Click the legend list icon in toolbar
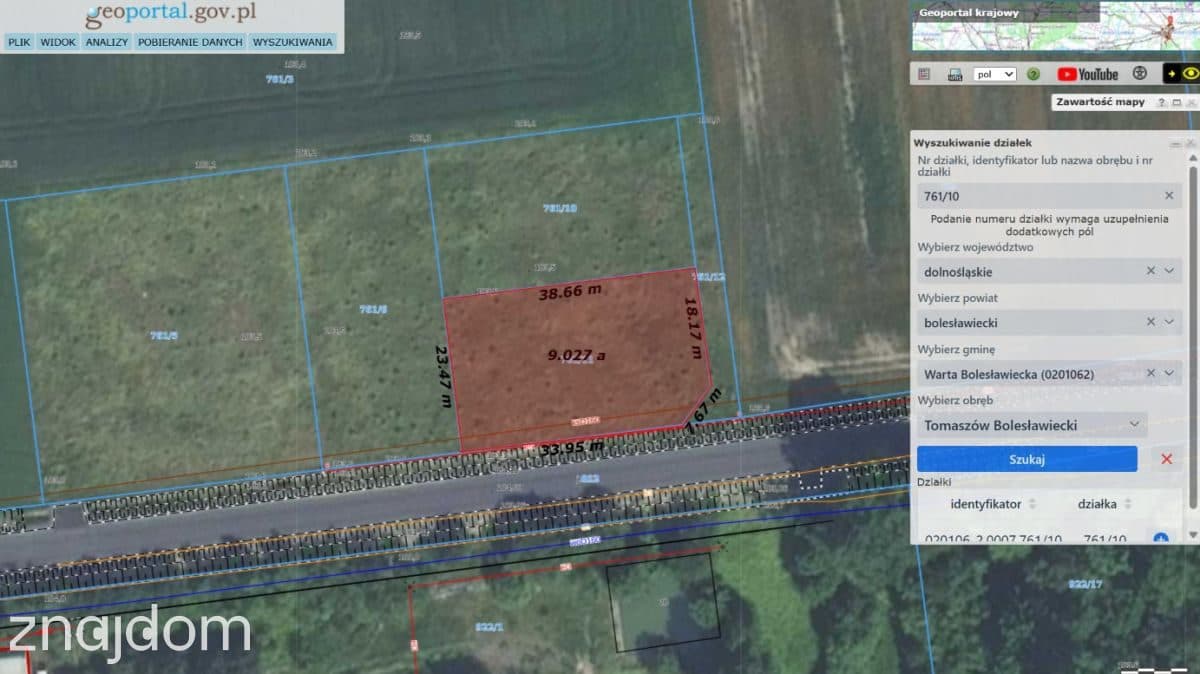The height and width of the screenshot is (674, 1200). pyautogui.click(x=924, y=74)
